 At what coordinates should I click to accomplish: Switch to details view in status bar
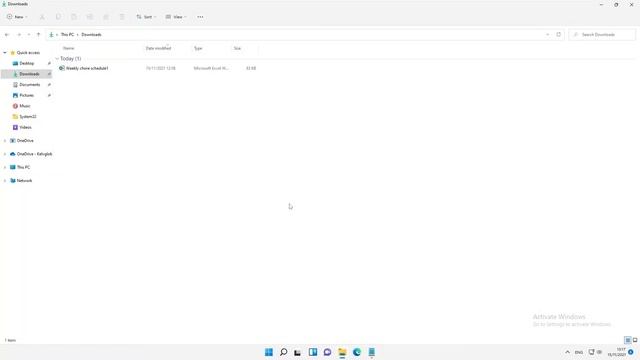tap(628, 340)
